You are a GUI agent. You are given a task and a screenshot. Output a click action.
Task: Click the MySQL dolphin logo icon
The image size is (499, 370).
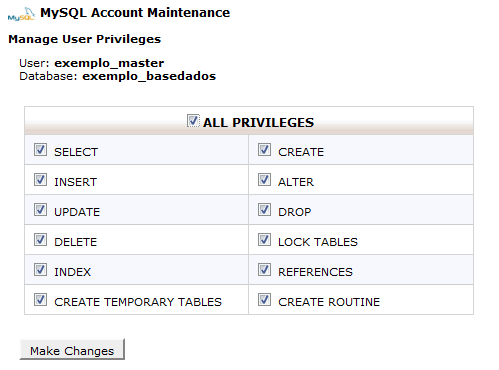pos(21,14)
